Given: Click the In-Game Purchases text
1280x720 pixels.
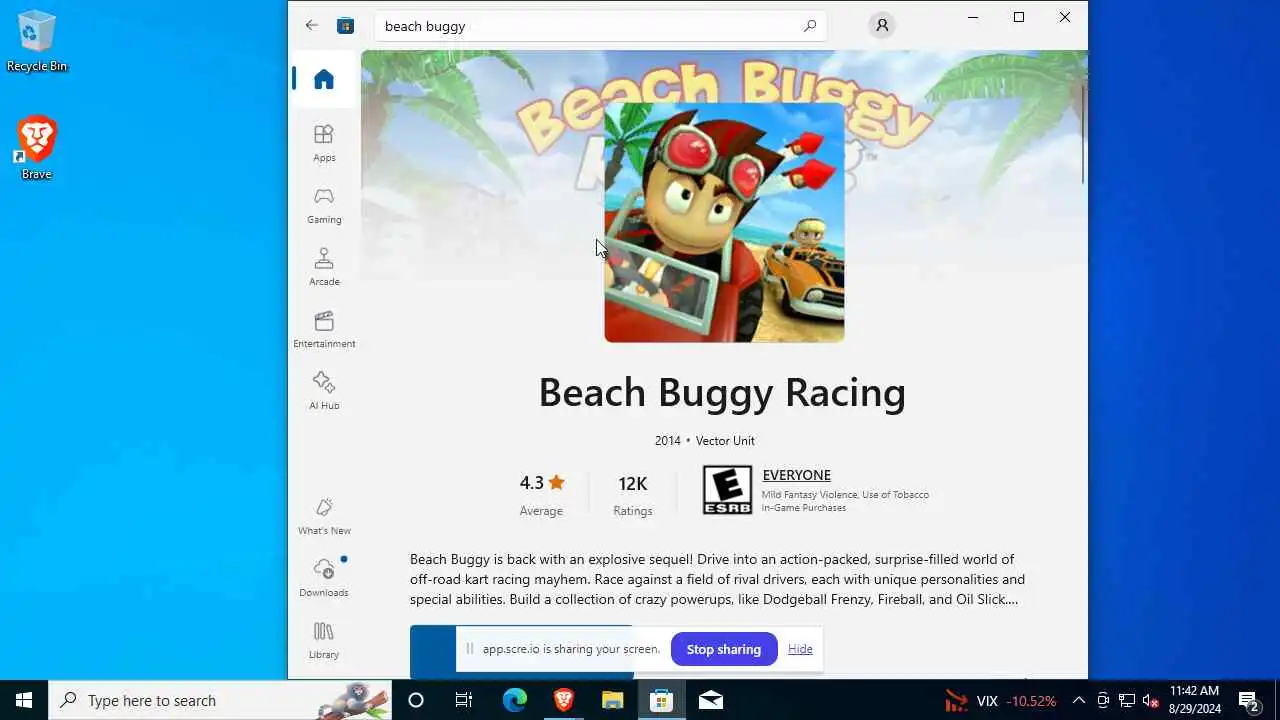Looking at the screenshot, I should tap(804, 508).
